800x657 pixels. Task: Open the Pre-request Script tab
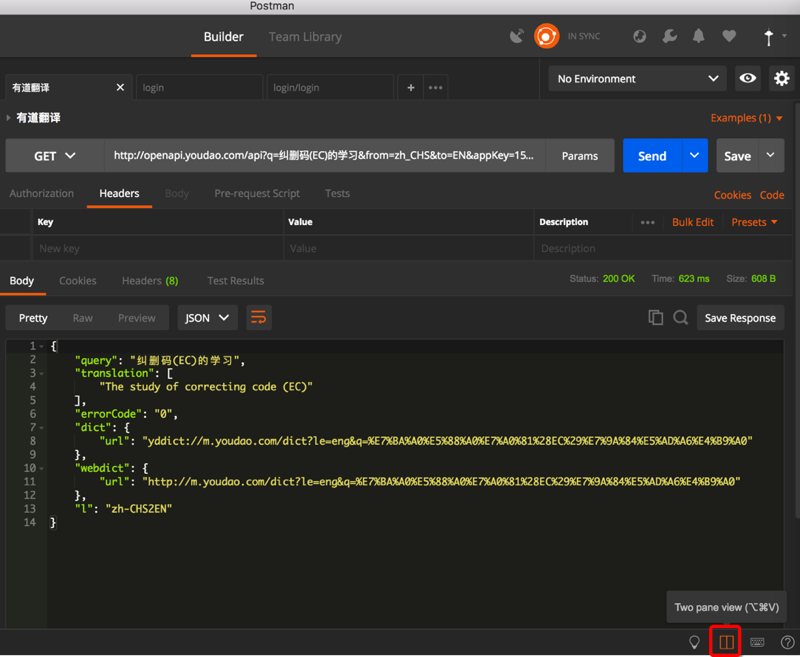(x=257, y=193)
